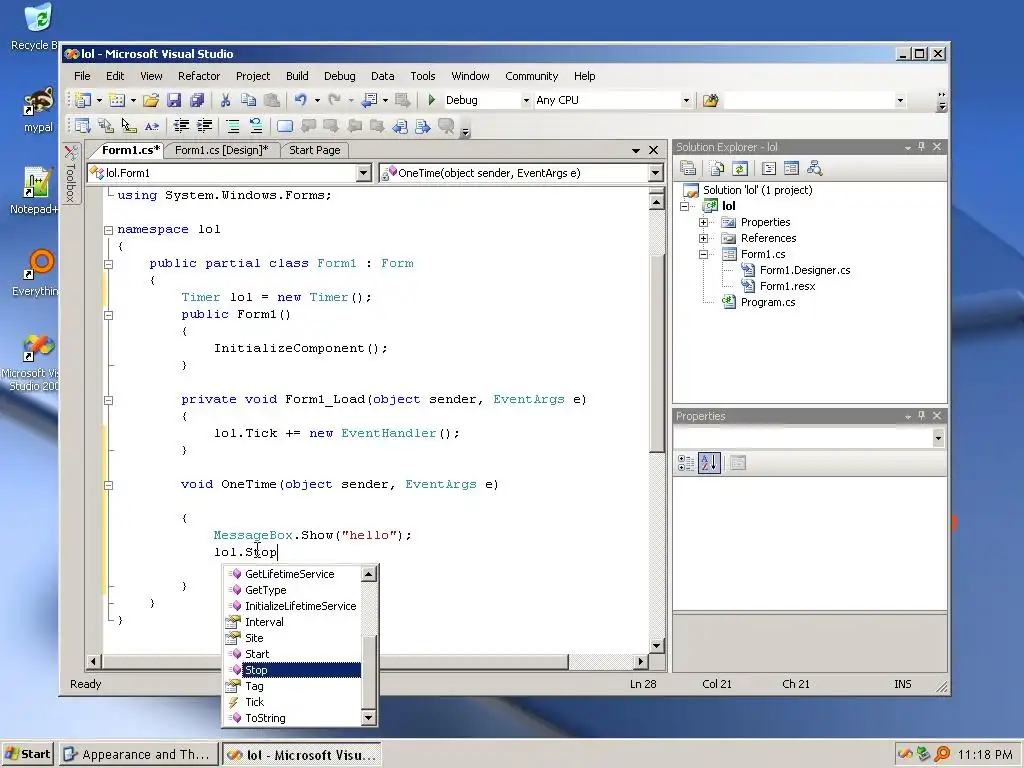Select GetType in the IntelliSense list
Screen dimensions: 1024x768
pyautogui.click(x=294, y=590)
